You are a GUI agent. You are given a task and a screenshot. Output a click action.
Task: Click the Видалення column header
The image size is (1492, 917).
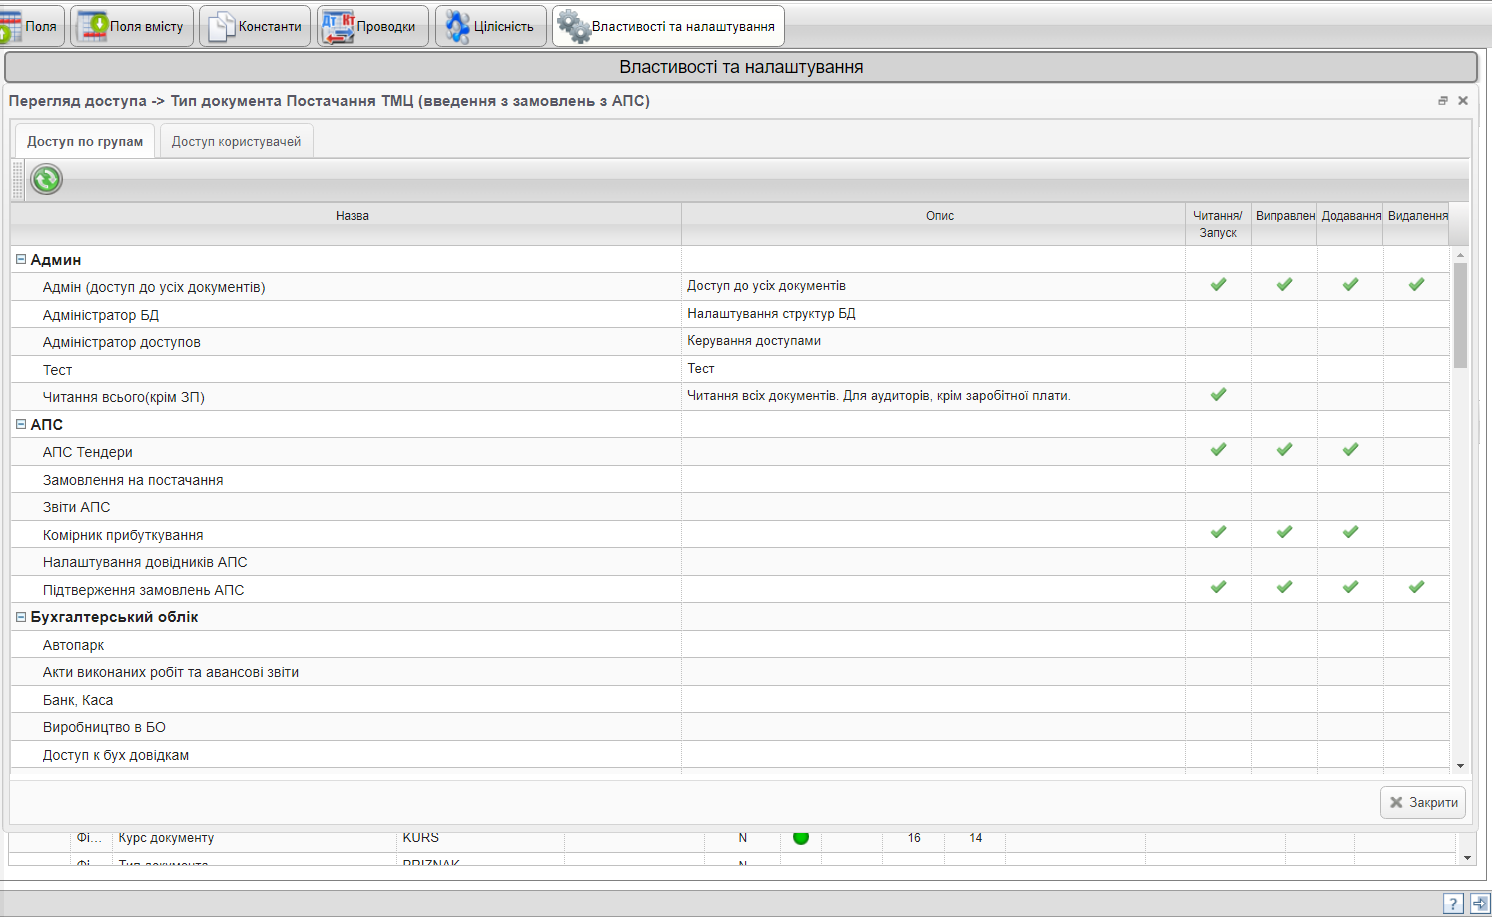point(1416,224)
